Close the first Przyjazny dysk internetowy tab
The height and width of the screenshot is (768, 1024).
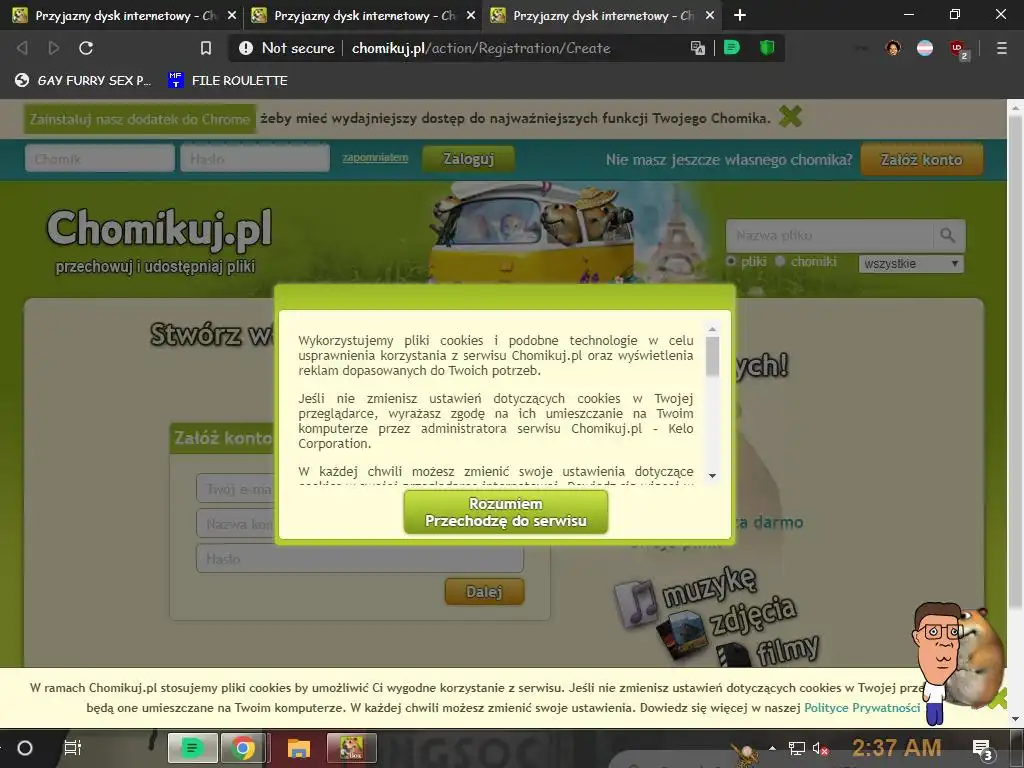click(232, 15)
